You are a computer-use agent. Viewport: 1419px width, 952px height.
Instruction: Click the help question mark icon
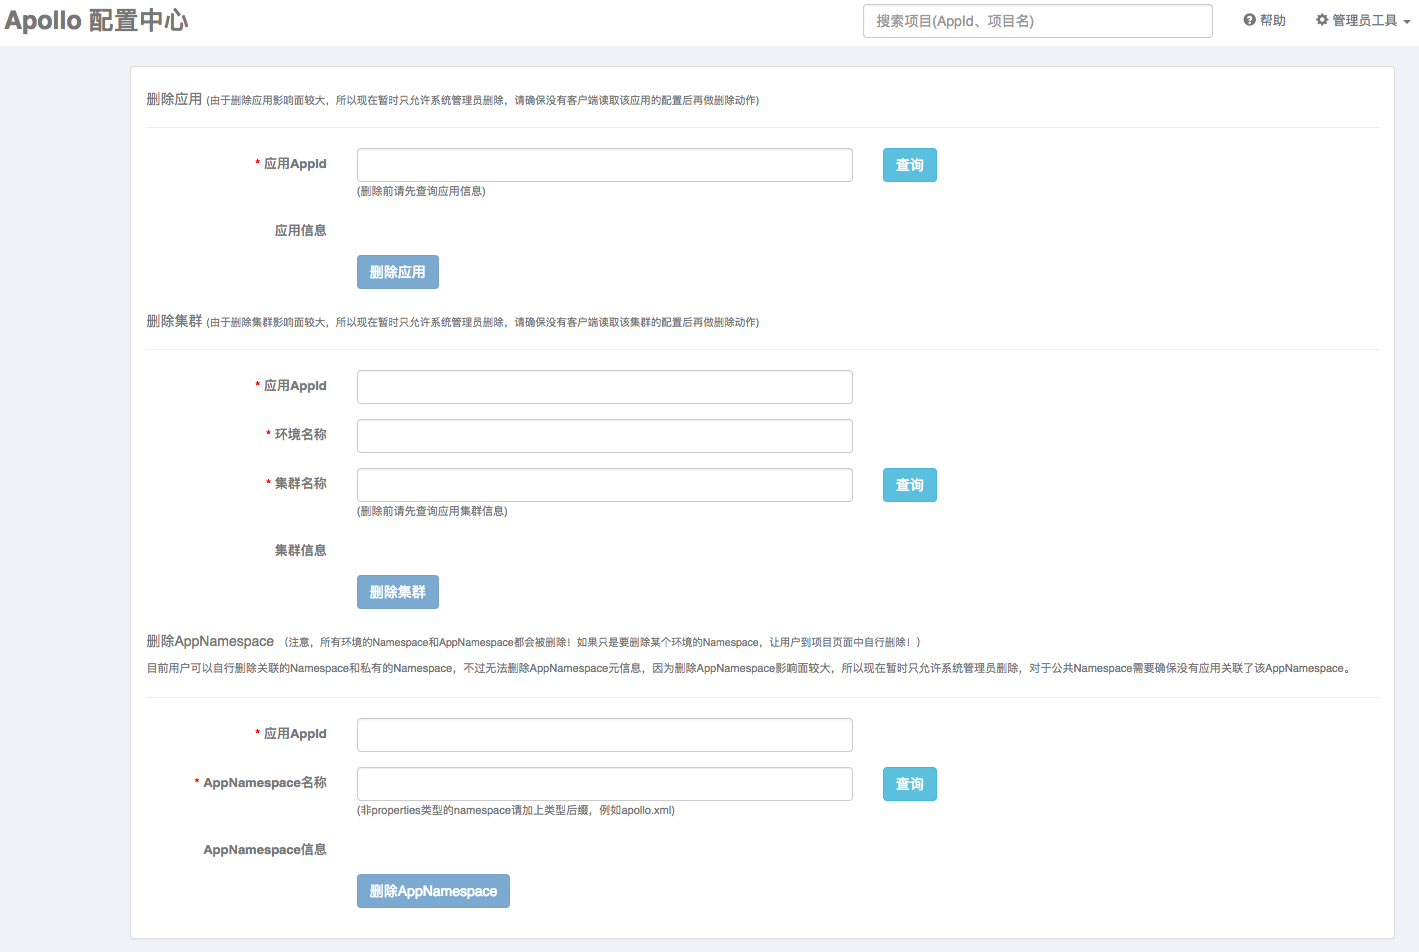[1249, 20]
